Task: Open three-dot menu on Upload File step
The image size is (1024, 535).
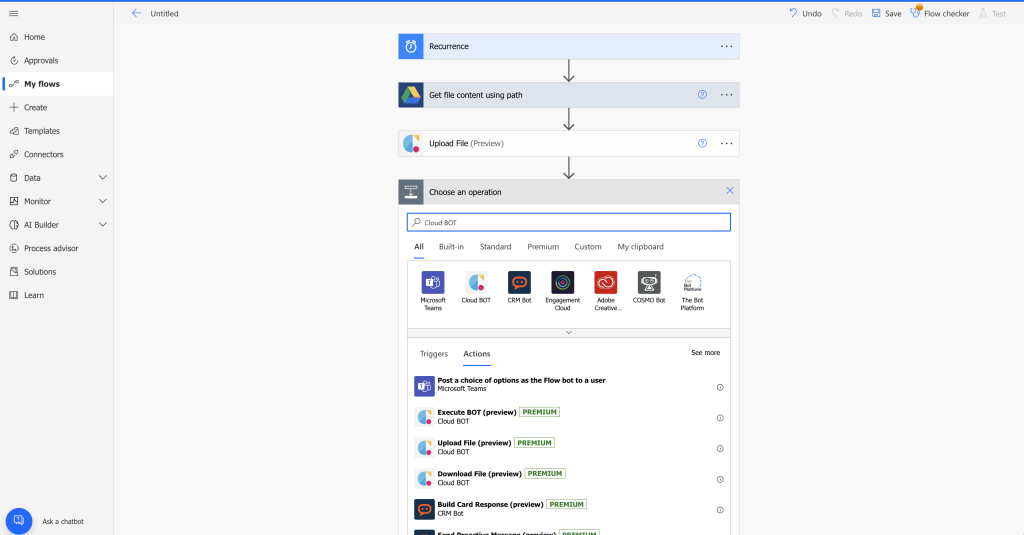Action: pos(726,143)
